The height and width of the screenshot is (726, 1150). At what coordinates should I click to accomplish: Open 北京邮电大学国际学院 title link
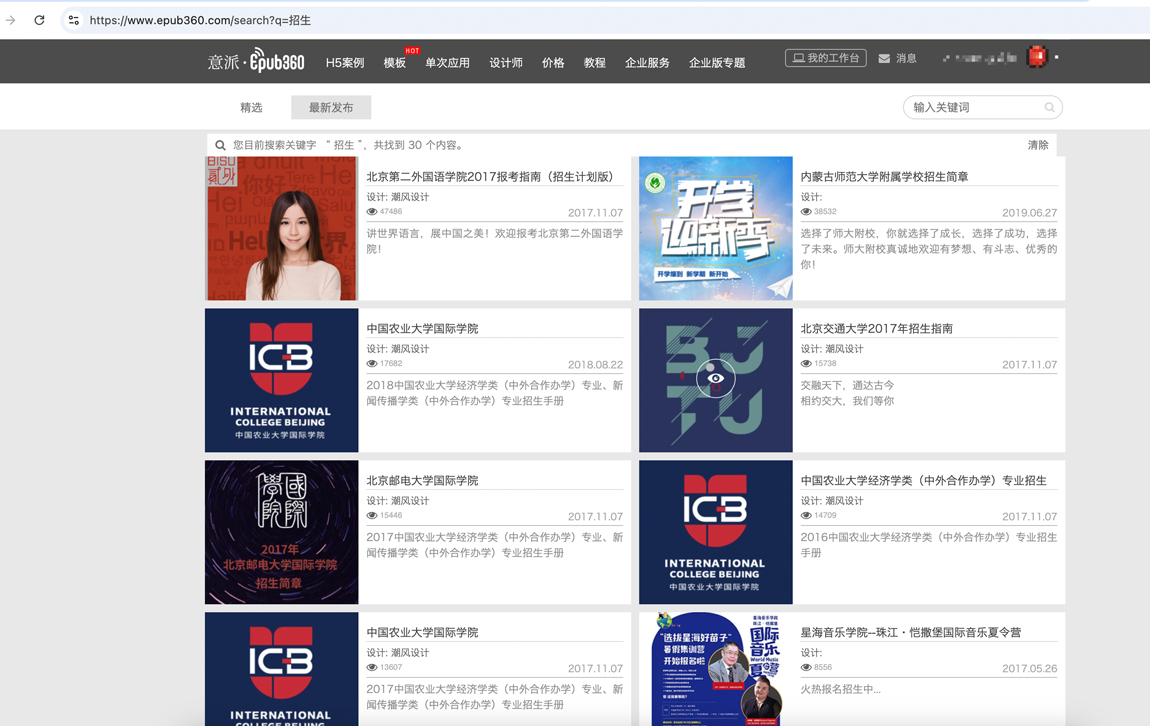click(x=422, y=480)
